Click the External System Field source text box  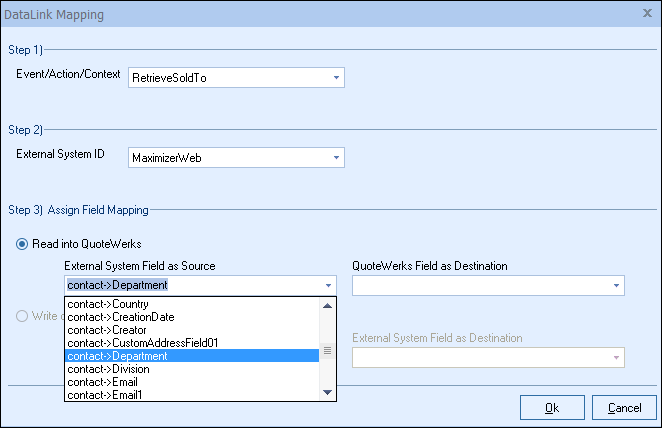click(190, 286)
